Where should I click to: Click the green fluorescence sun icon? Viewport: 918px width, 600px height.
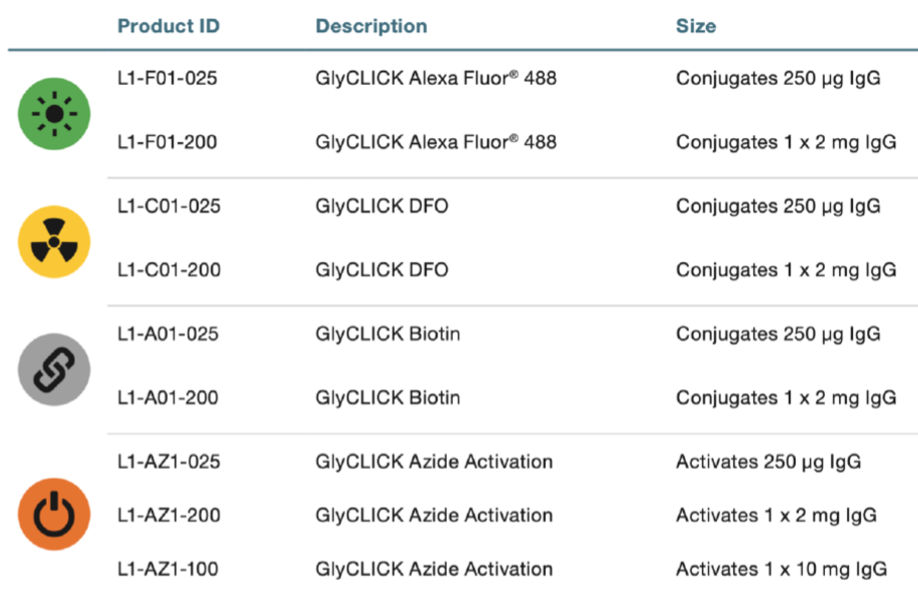click(54, 113)
